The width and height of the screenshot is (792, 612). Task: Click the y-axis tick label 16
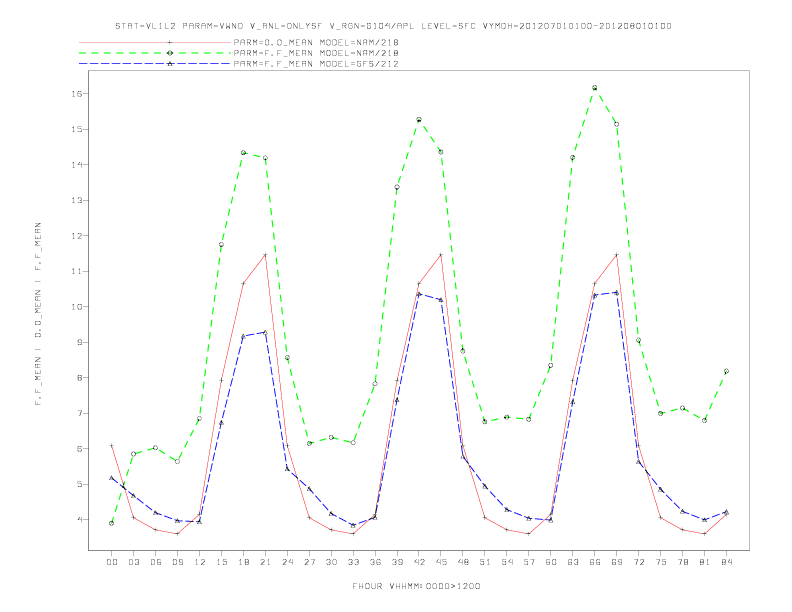pyautogui.click(x=77, y=94)
